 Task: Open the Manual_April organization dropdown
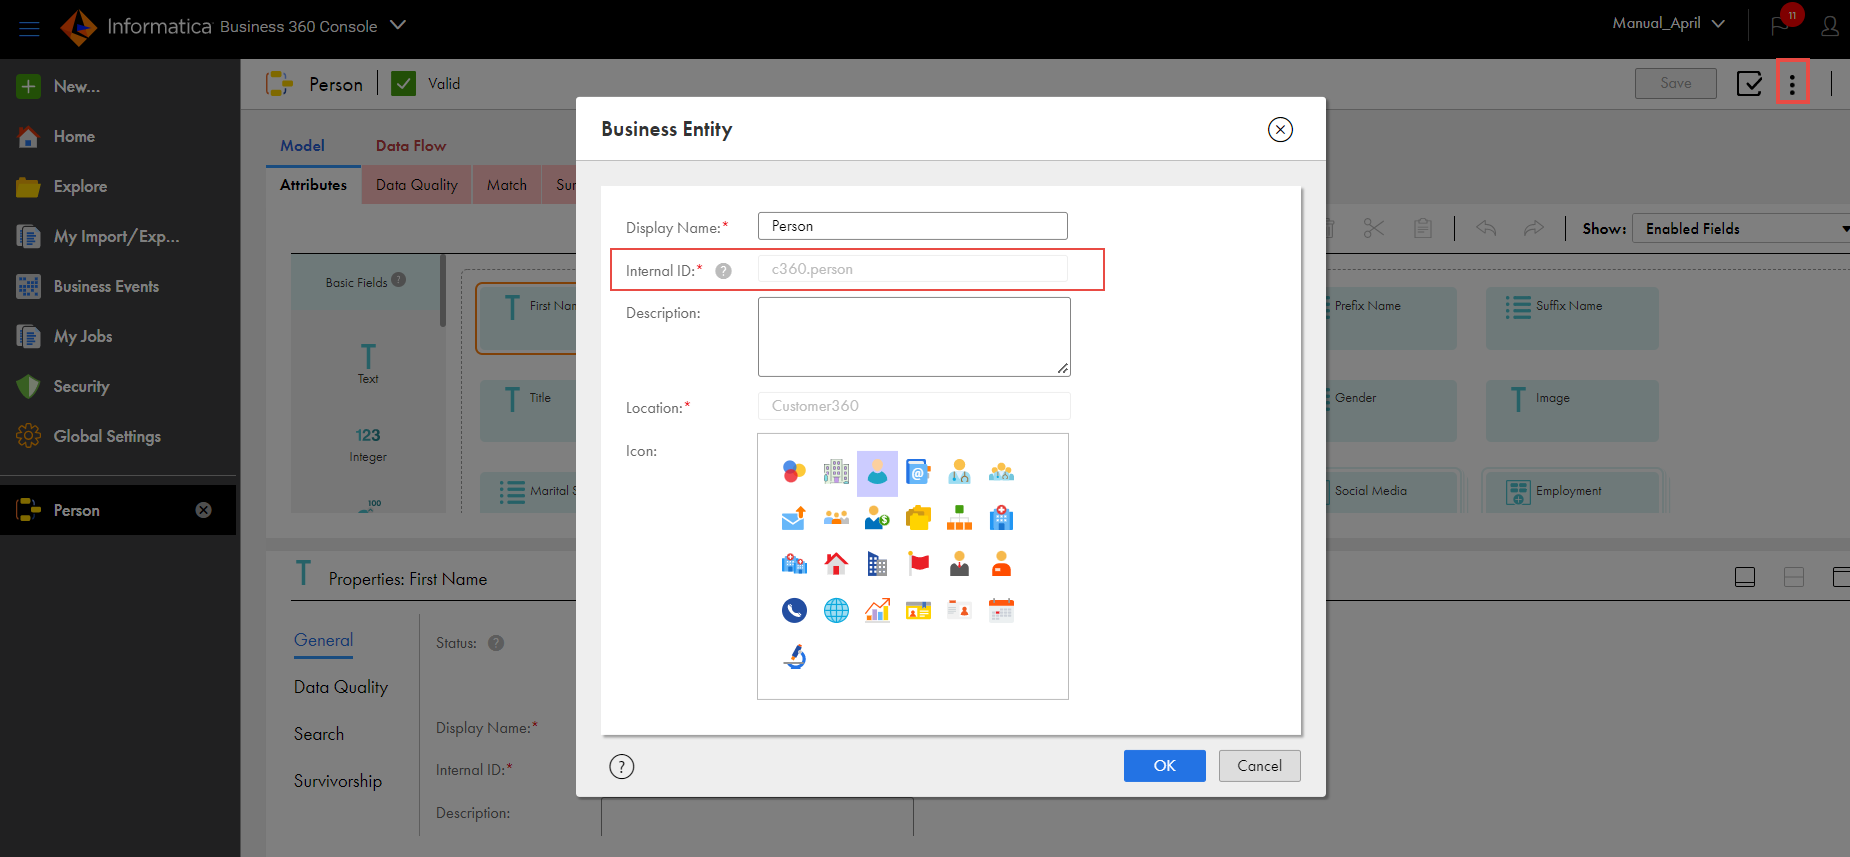pos(1668,23)
